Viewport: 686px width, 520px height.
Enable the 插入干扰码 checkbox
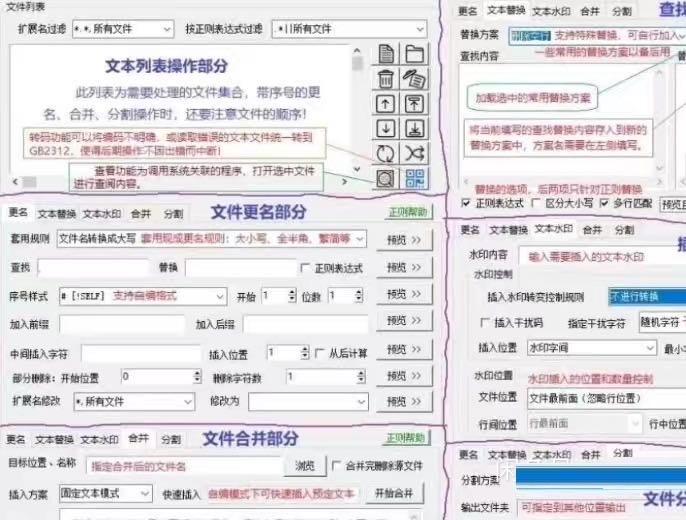485,323
